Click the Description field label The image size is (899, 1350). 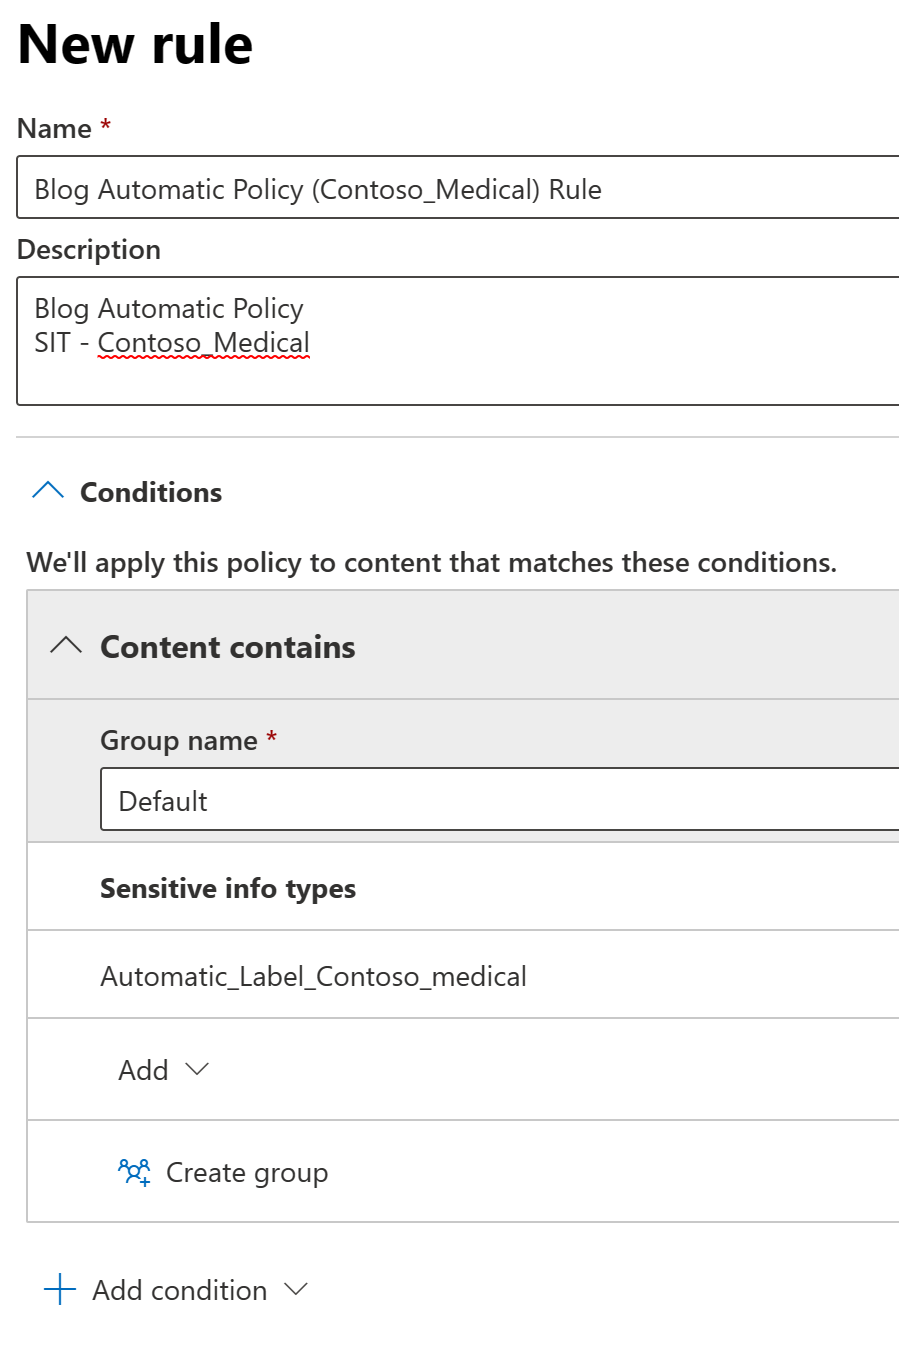pyautogui.click(x=89, y=249)
